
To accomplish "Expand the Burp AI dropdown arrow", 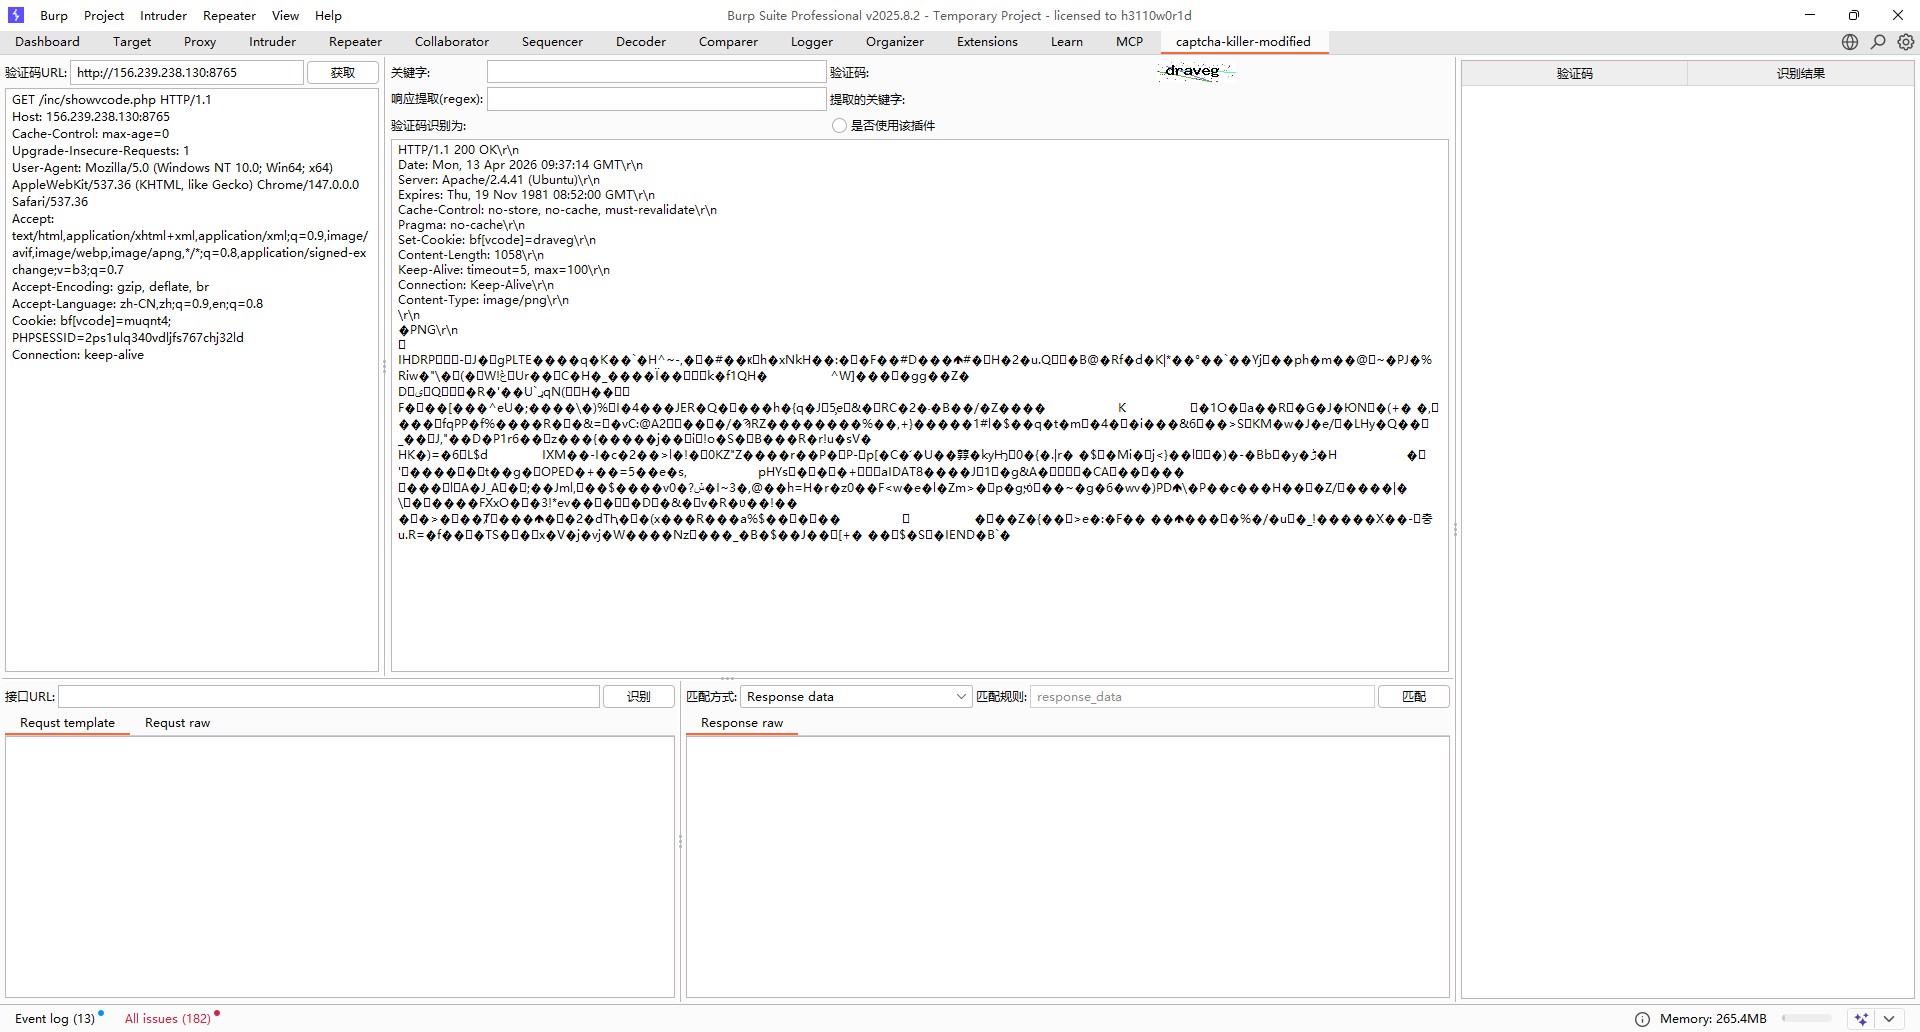I will [1888, 1019].
